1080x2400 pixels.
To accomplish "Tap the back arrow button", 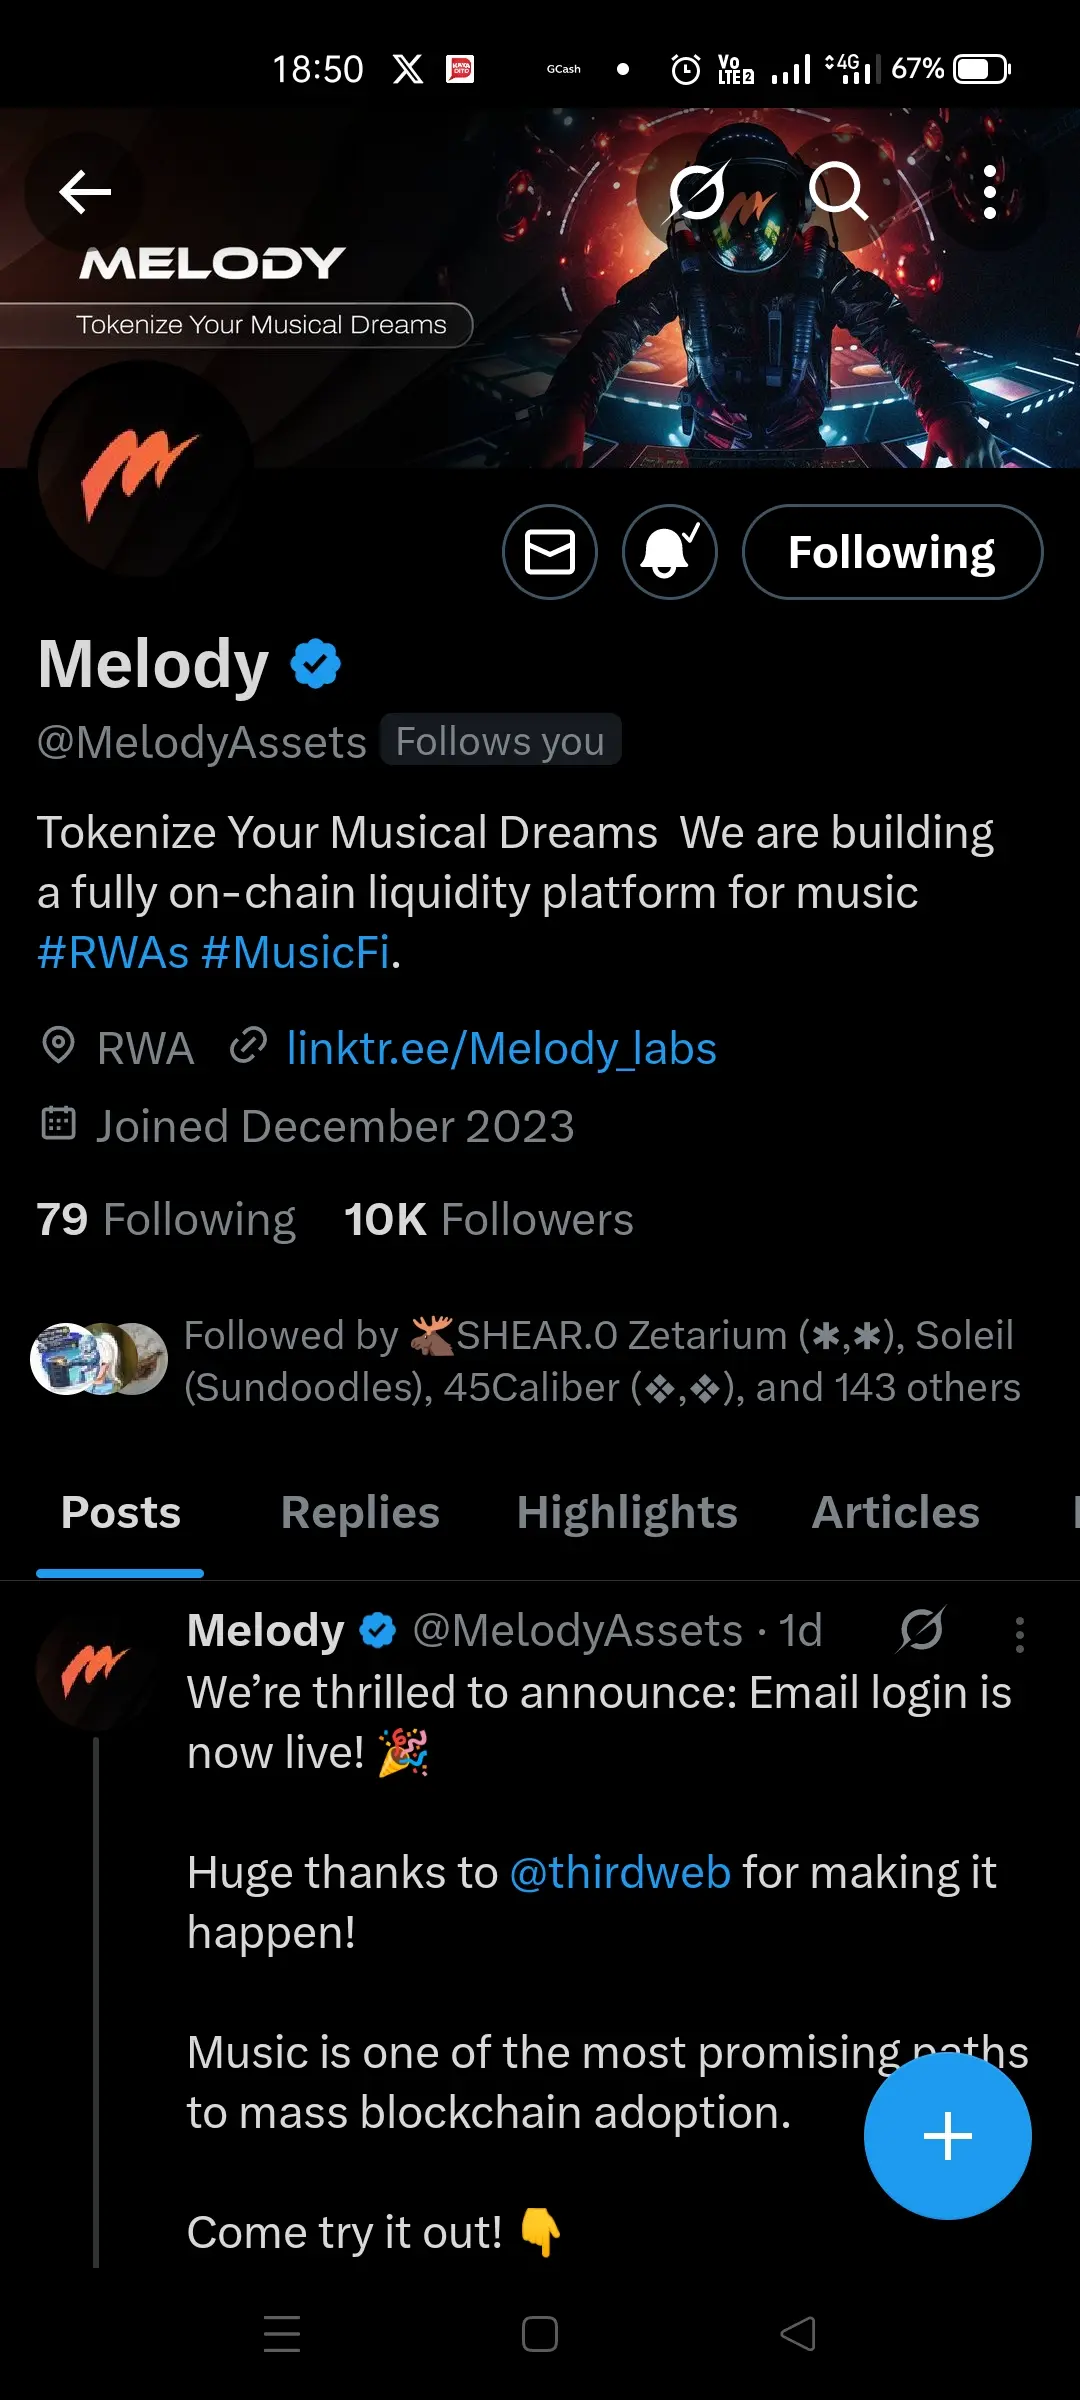I will pos(84,192).
